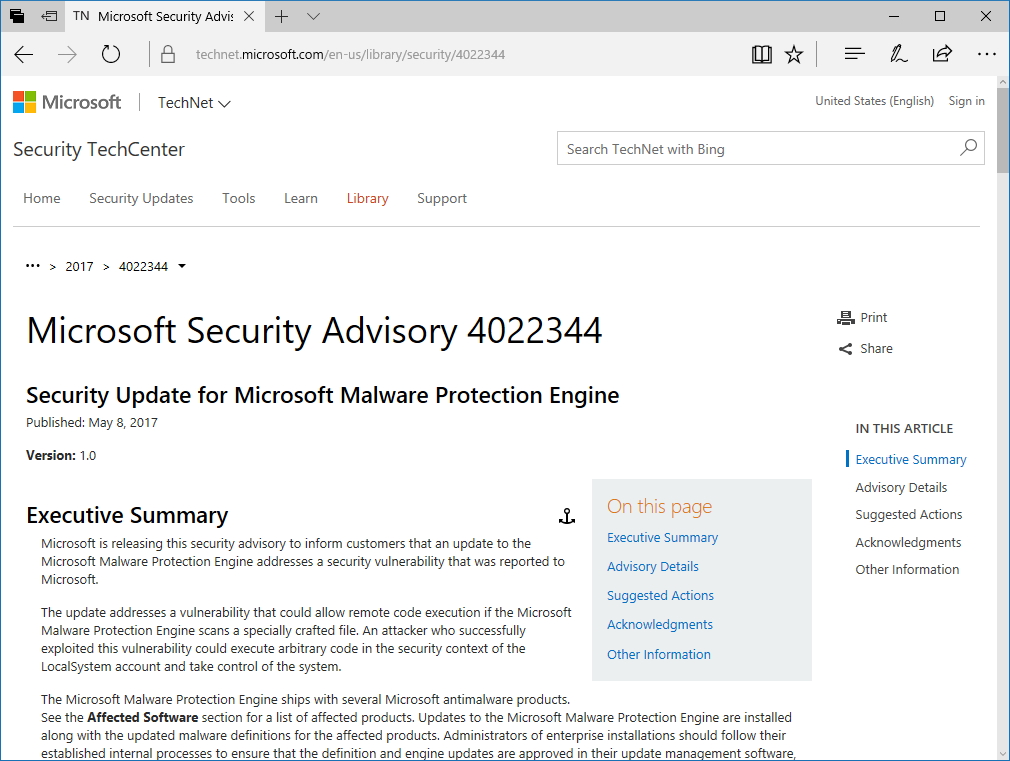Screen dimensions: 1010x761
Task: Open reading view in the browser toolbar
Action: (761, 54)
